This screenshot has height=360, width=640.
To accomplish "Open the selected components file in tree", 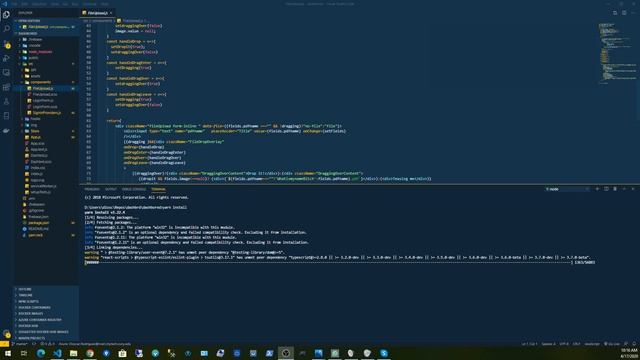I will tap(46, 88).
